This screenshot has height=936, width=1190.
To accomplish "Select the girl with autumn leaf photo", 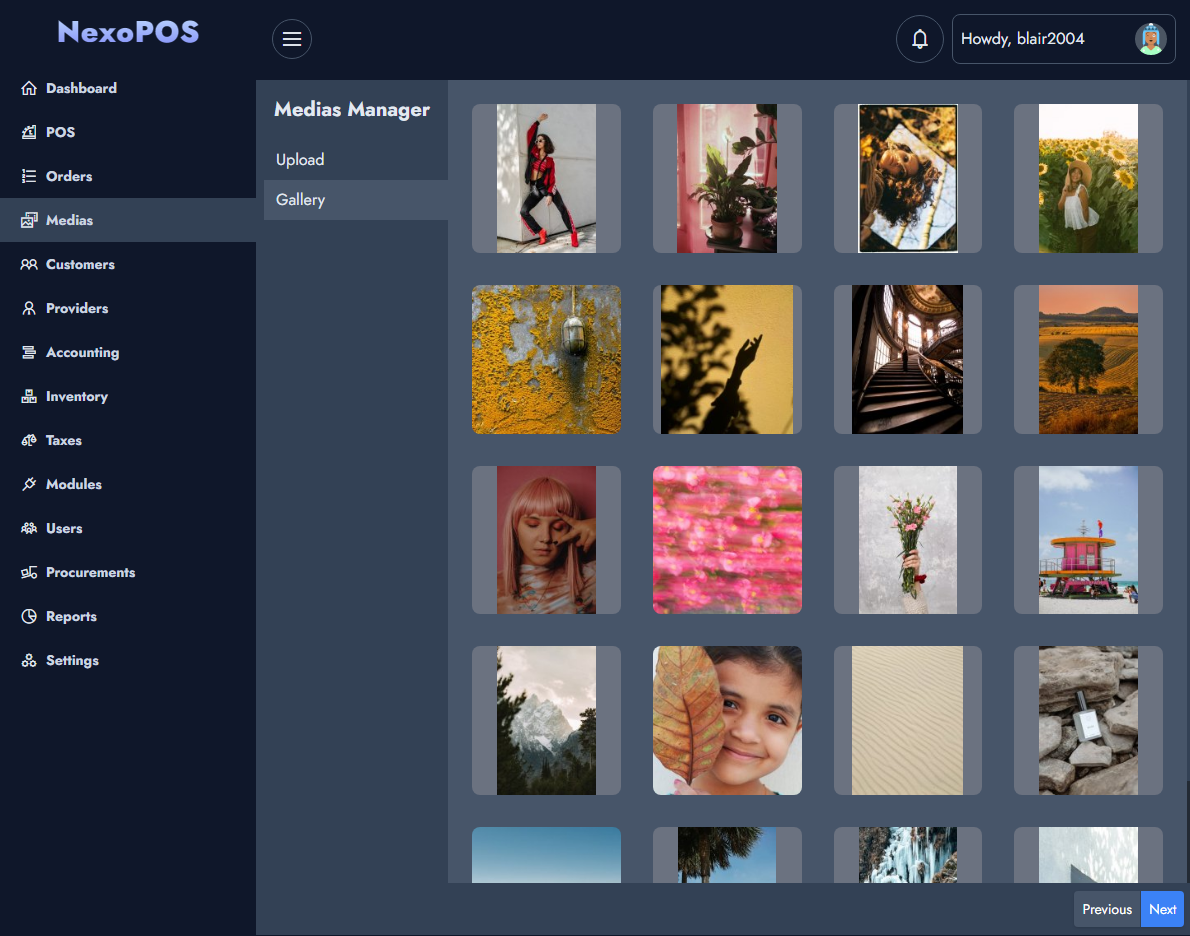I will tap(727, 720).
